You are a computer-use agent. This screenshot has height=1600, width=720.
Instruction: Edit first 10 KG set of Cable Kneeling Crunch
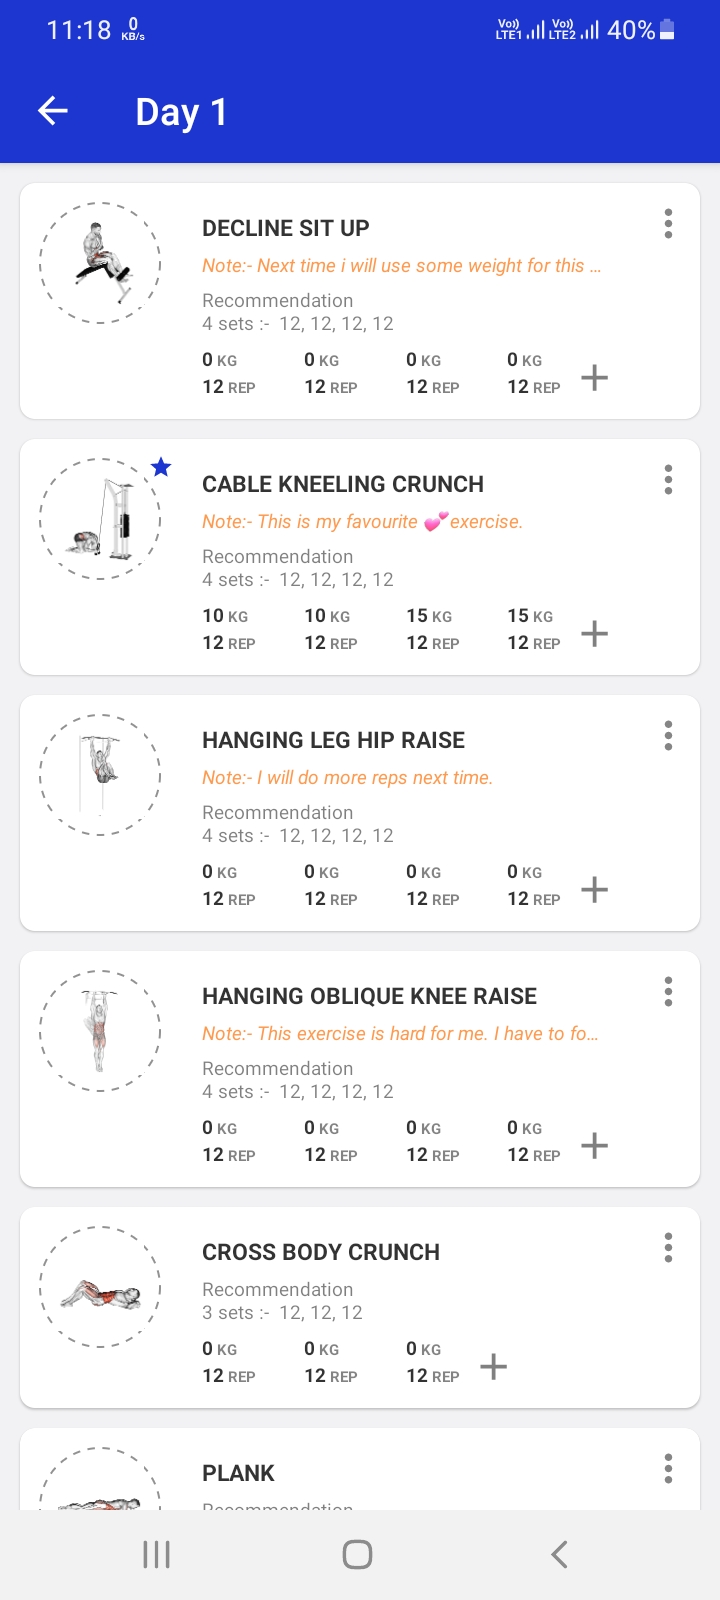[x=226, y=629]
